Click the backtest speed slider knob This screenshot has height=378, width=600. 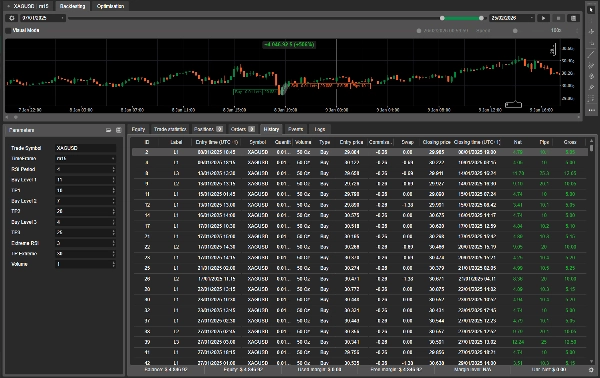[x=515, y=31]
